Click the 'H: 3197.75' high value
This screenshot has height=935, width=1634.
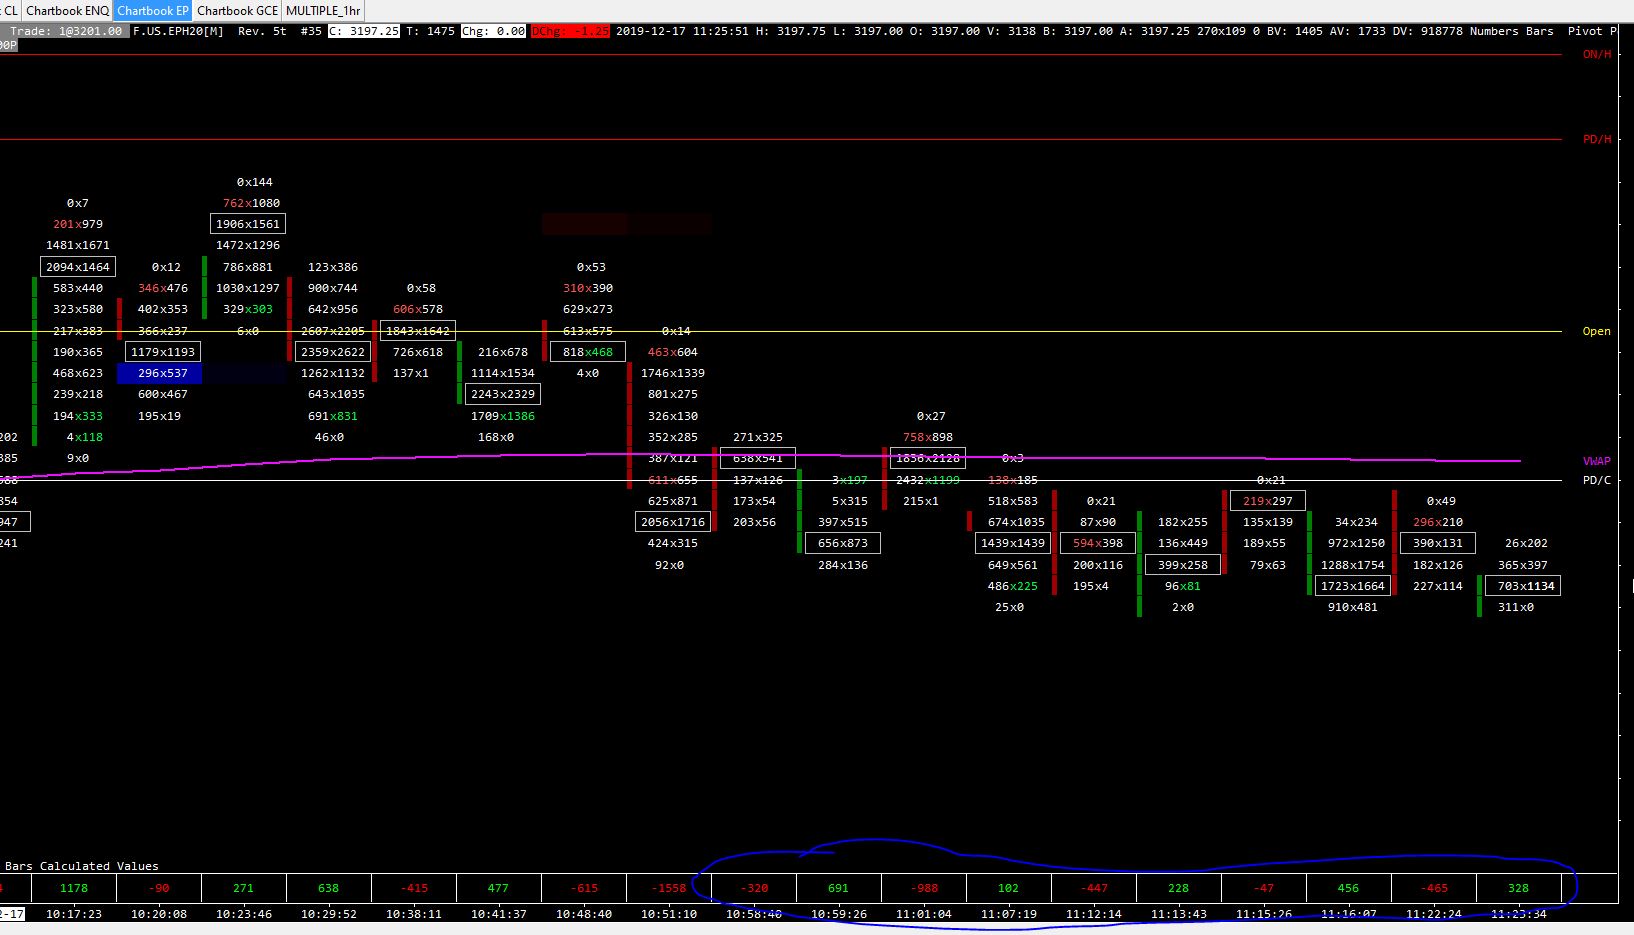pos(791,31)
